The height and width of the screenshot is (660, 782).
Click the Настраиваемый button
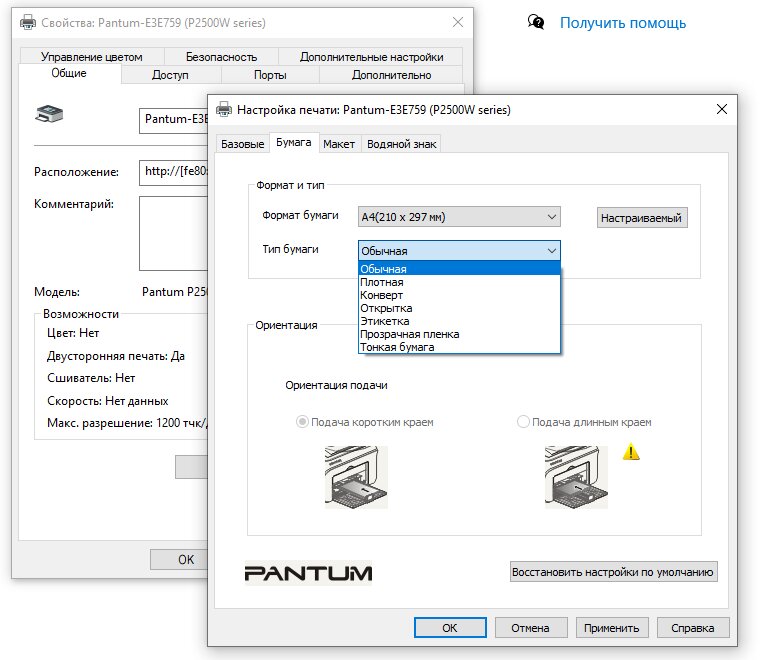tap(642, 218)
